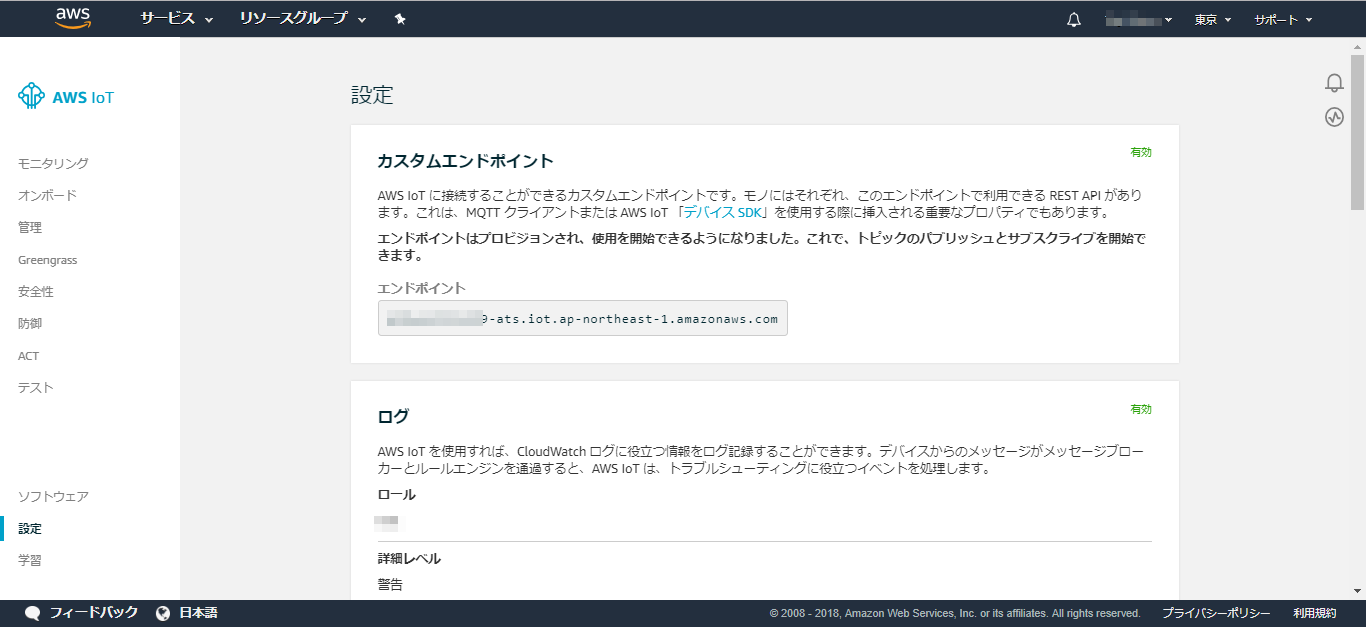Open the account name dropdown

1139,19
